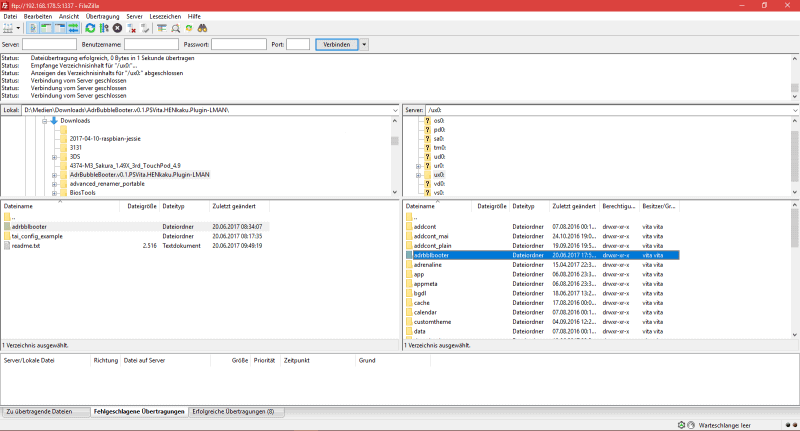Image resolution: width=800 pixels, height=431 pixels.
Task: Toggle the remote directory tree view
Action: [x=60, y=28]
